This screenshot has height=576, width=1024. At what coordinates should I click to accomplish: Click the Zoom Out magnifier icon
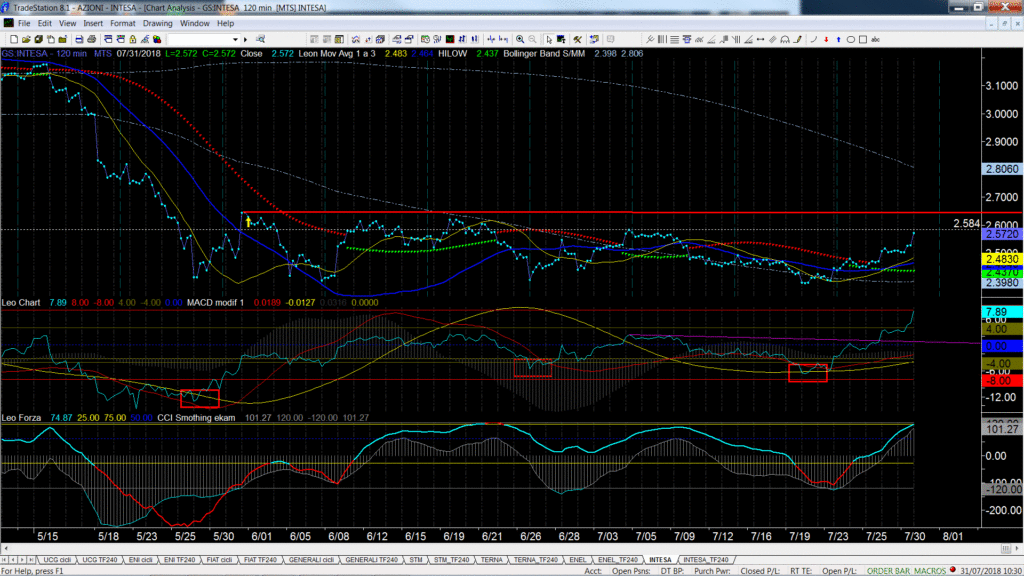coord(532,40)
